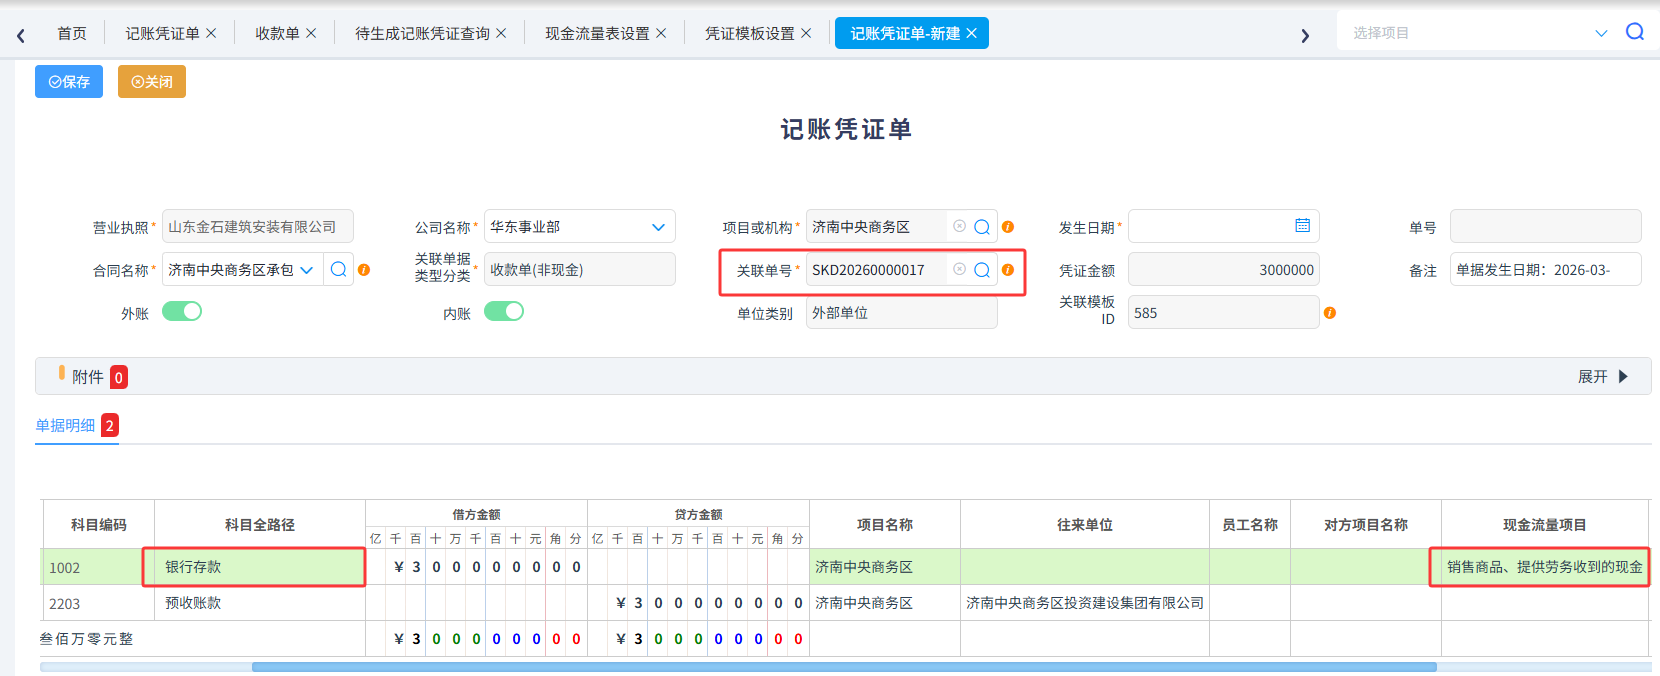Close the 记账凭证单-新建 tab
This screenshot has height=676, width=1660.
[x=971, y=33]
